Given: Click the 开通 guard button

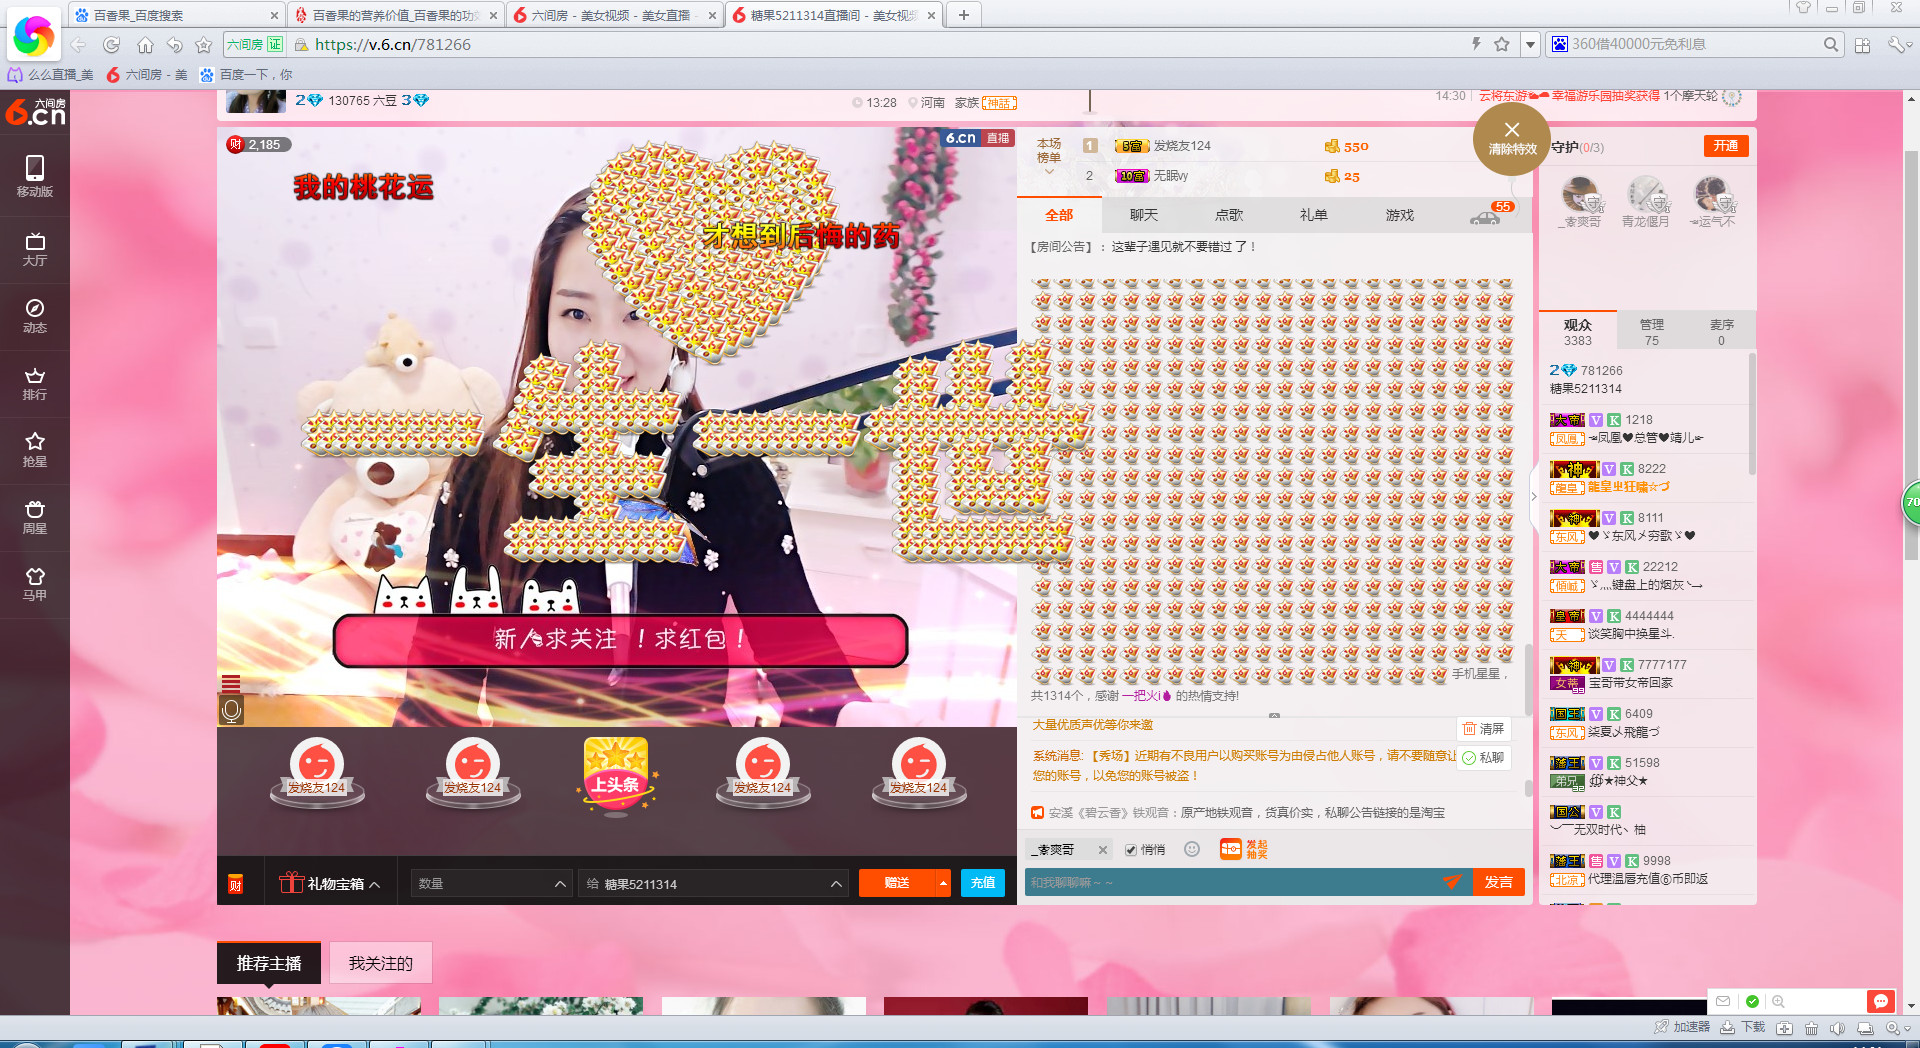Looking at the screenshot, I should 1726,146.
